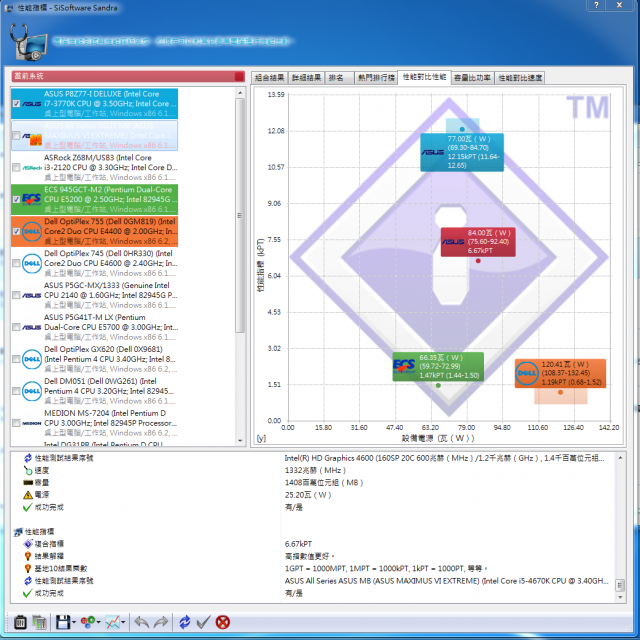This screenshot has width=640, height=640.
Task: Click the blue 77.00W ASUS chart label
Action: [462, 152]
